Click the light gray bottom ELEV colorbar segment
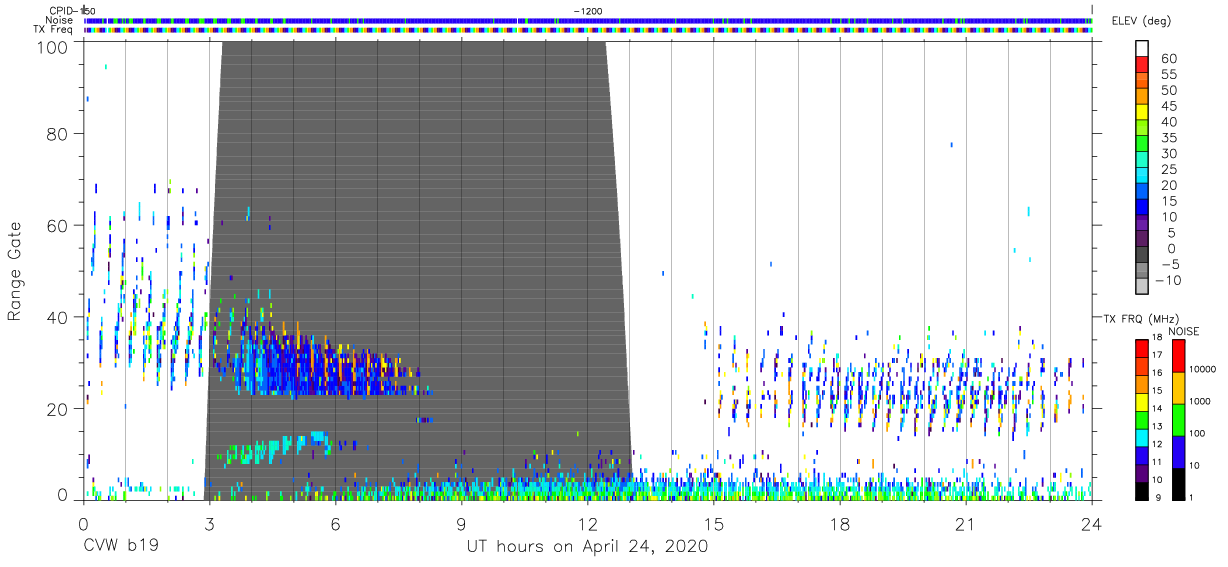 coord(1142,288)
